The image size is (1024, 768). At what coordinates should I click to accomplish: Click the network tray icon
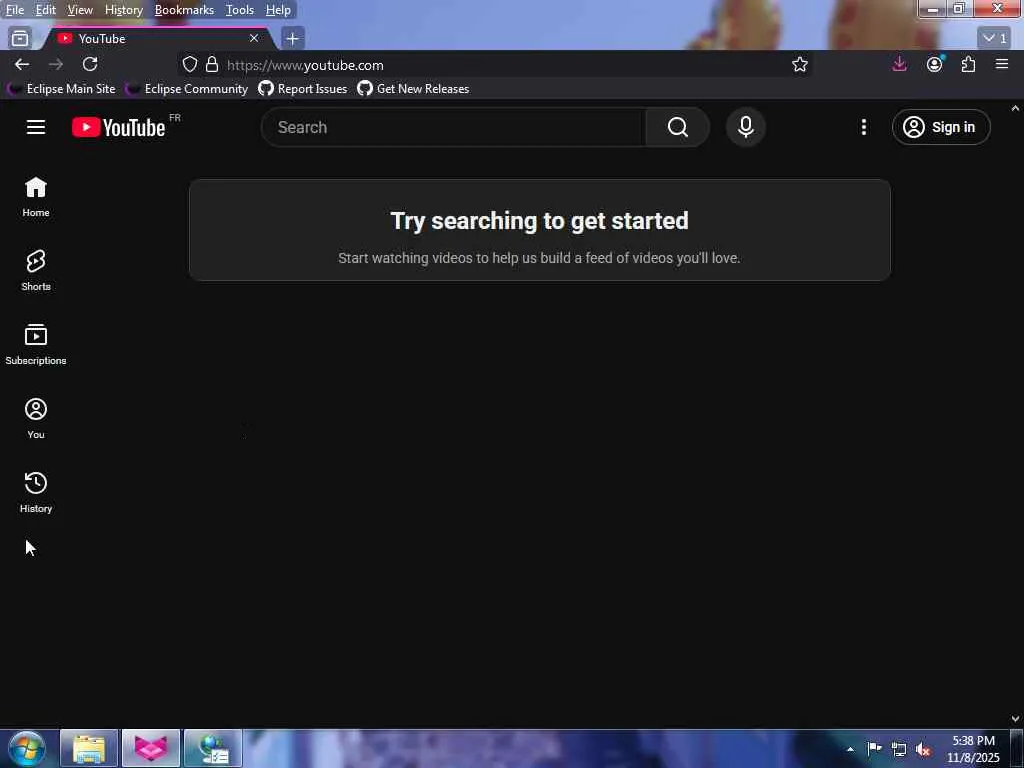(899, 749)
